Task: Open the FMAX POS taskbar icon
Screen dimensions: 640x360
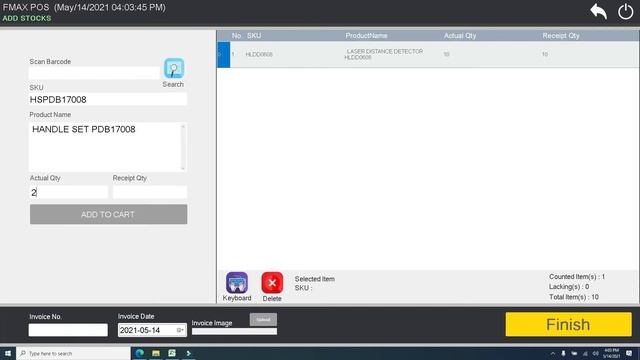Action: coord(188,353)
